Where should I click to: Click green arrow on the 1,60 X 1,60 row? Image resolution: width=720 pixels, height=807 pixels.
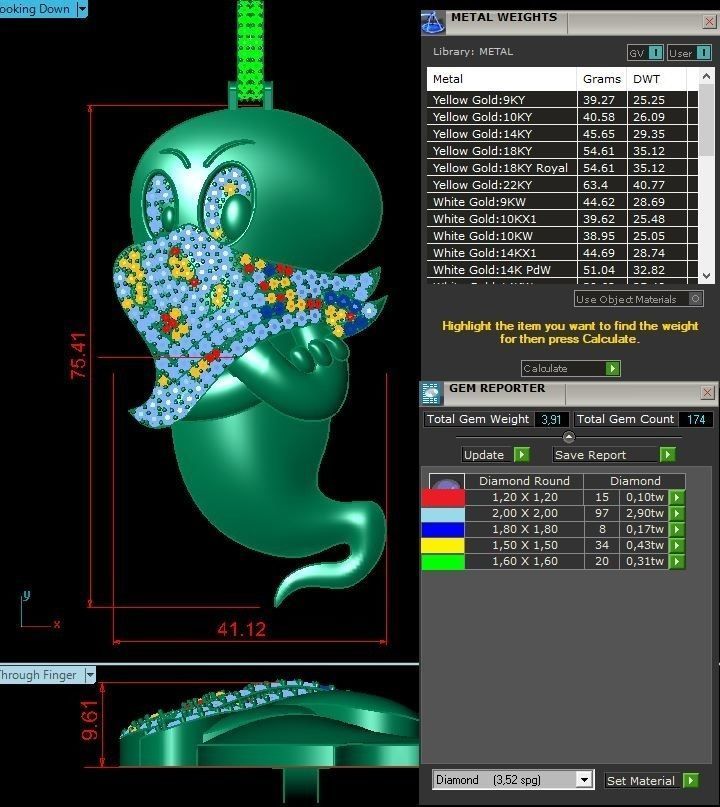[677, 561]
